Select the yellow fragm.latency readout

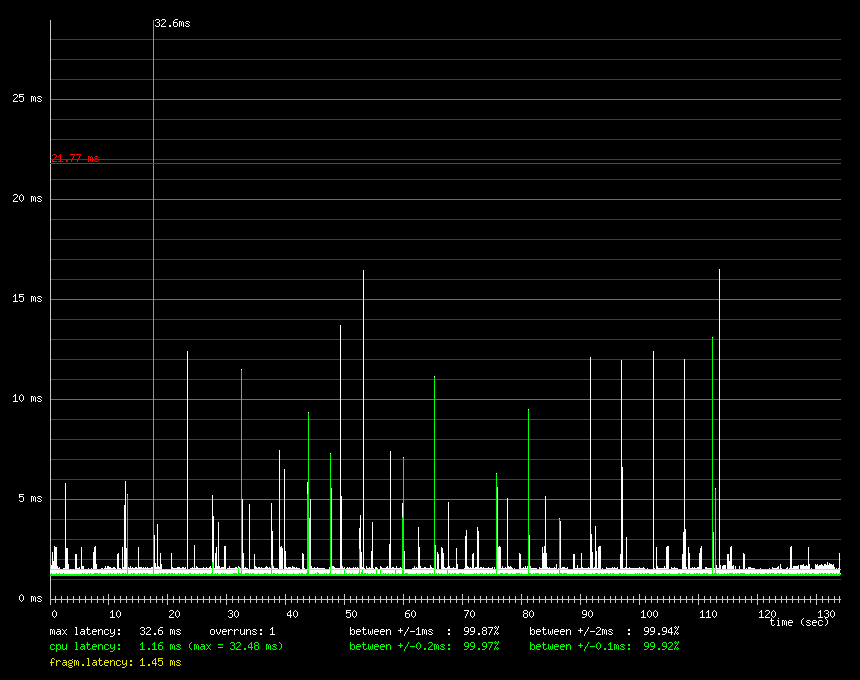[115, 662]
